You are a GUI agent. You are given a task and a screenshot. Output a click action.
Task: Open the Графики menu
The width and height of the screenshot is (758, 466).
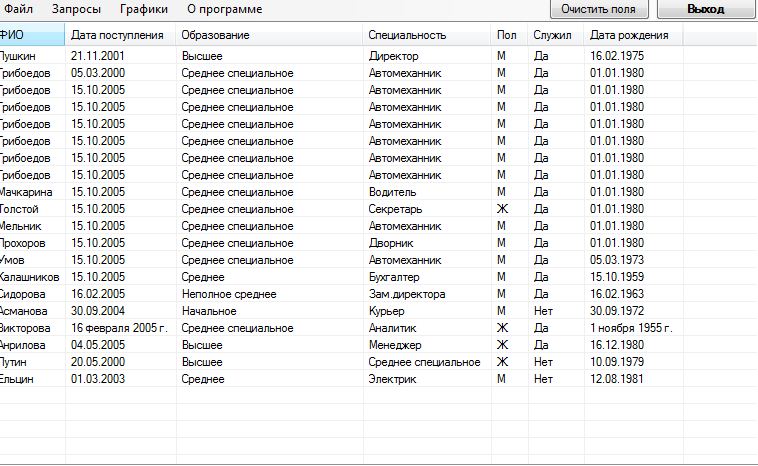click(x=144, y=9)
